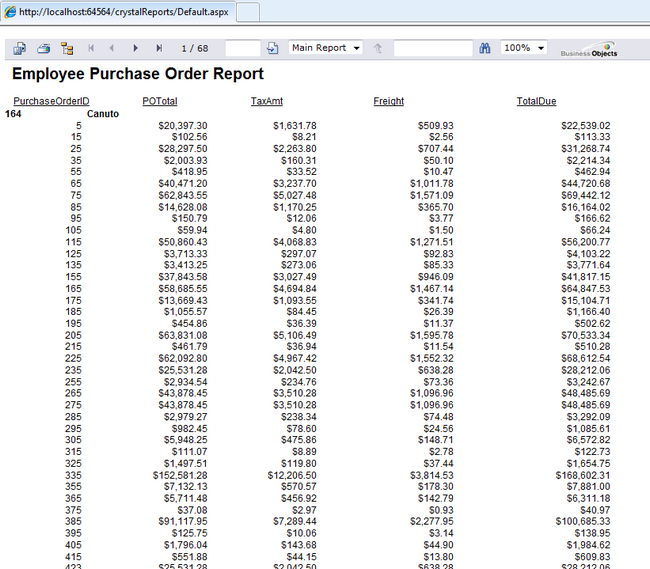Click Freight value $1,595.78

click(x=432, y=335)
